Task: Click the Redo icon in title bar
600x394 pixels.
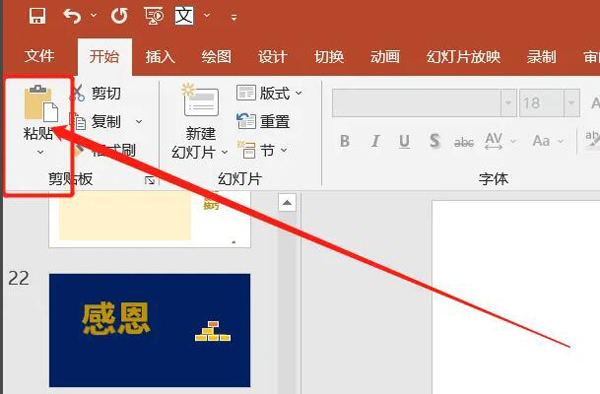Action: tap(119, 16)
